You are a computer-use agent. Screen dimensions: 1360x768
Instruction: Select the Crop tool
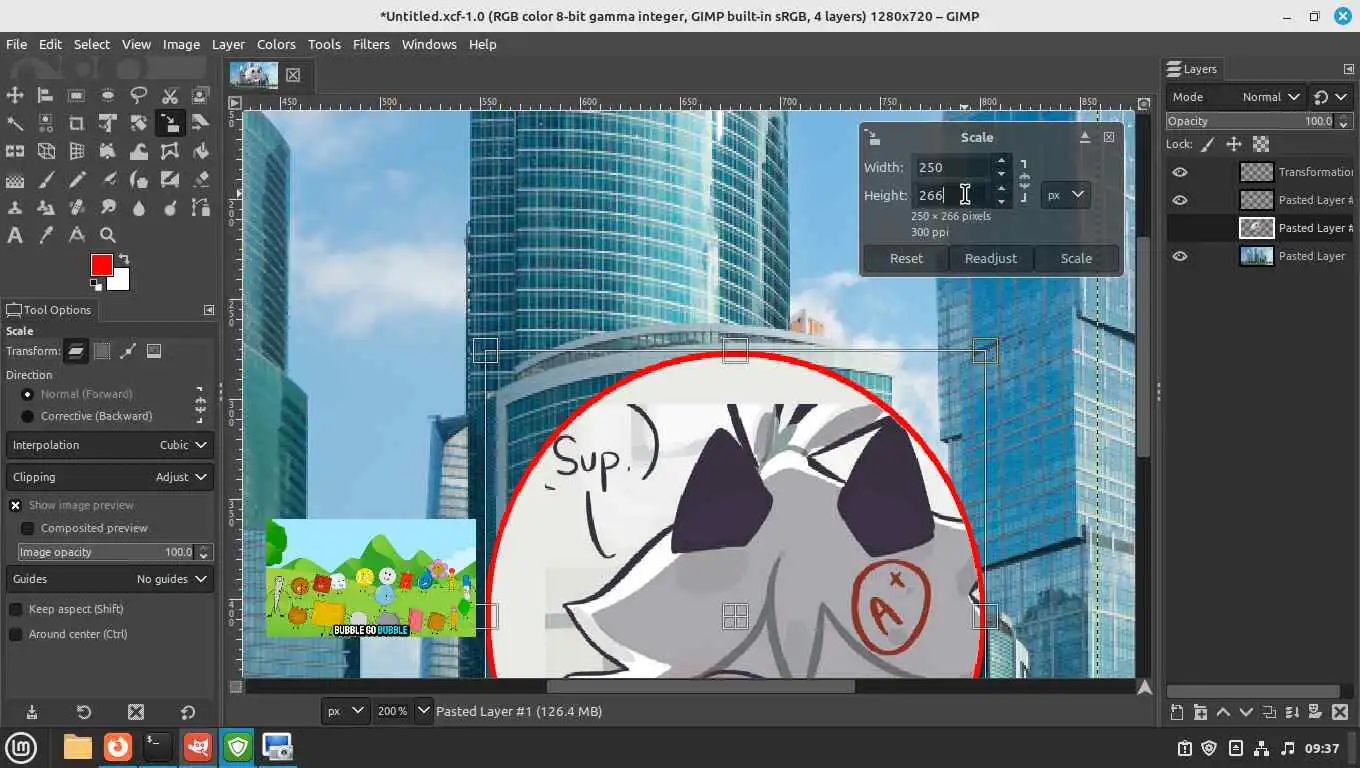pos(76,123)
